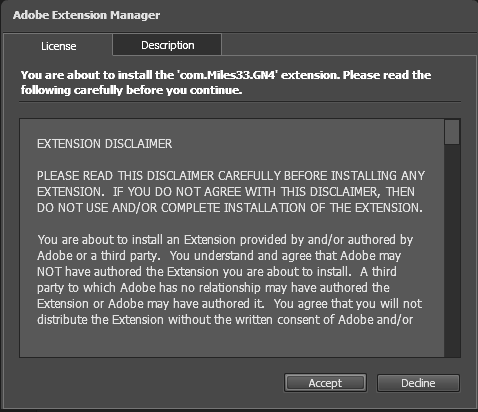This screenshot has width=478, height=412.
Task: Click empty area at bottom of license text box
Action: [232, 343]
